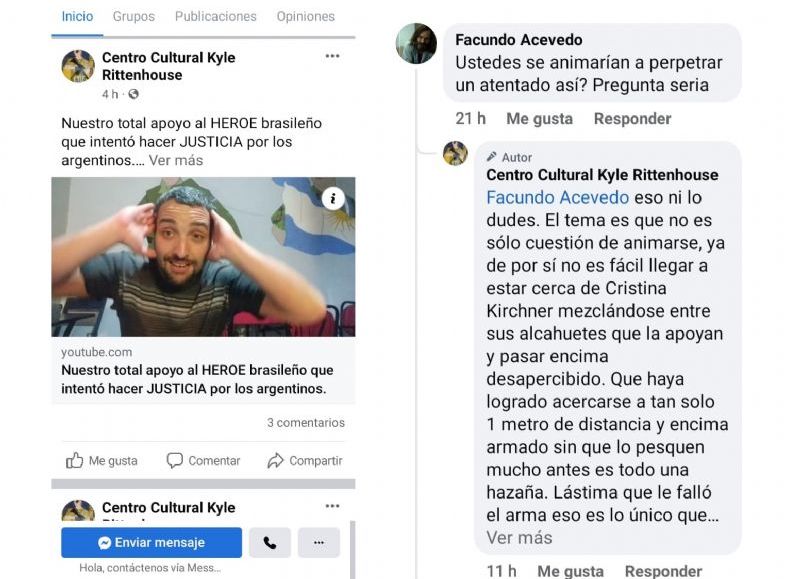Open the three-dot menu on the second post
Image resolution: width=800 pixels, height=579 pixels.
pos(332,506)
